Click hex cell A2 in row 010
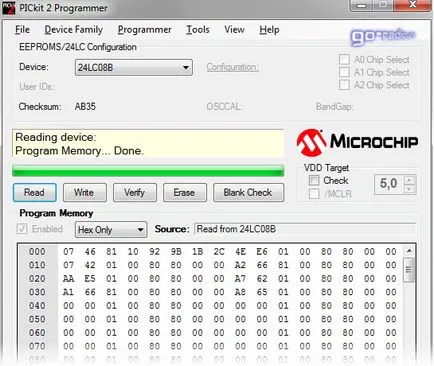The width and height of the screenshot is (434, 366). (x=240, y=265)
